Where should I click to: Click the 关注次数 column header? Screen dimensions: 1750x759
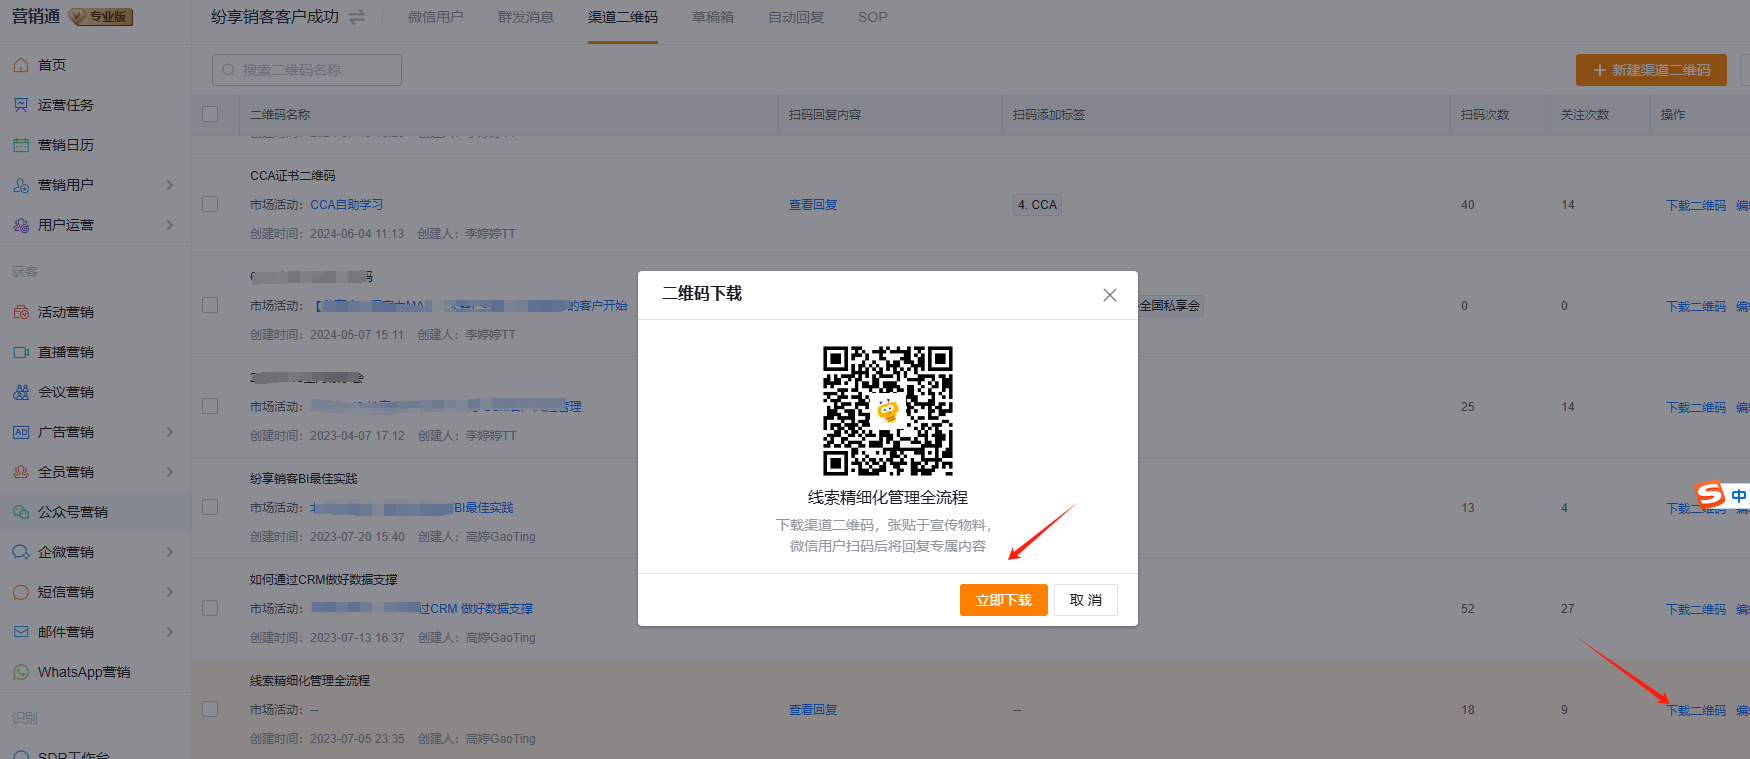[1585, 115]
